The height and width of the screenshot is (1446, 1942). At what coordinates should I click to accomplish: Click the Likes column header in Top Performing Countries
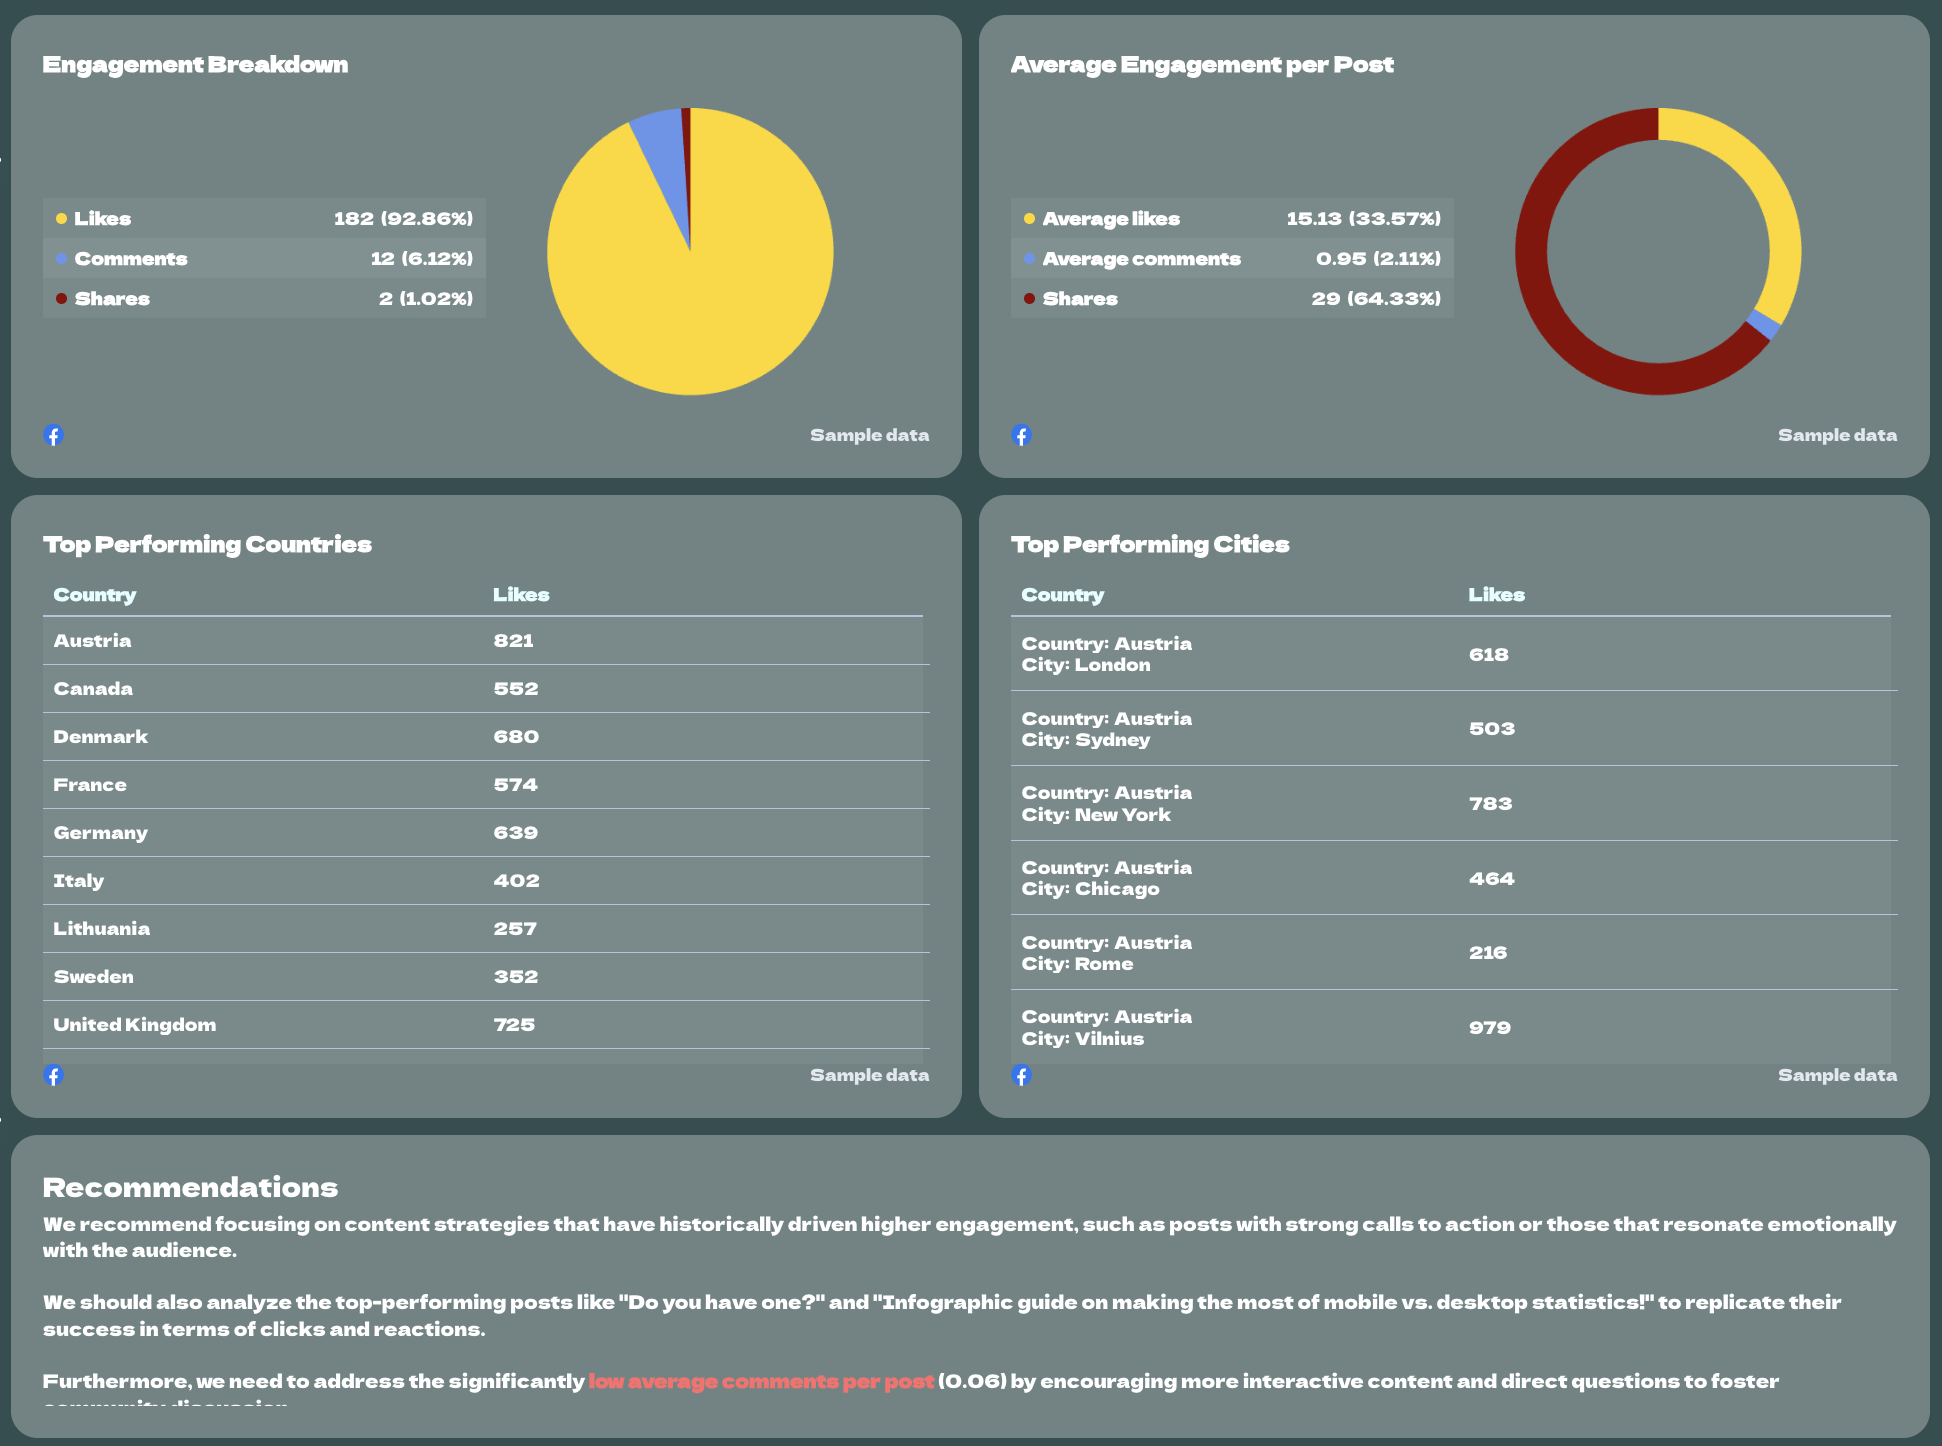pyautogui.click(x=518, y=594)
